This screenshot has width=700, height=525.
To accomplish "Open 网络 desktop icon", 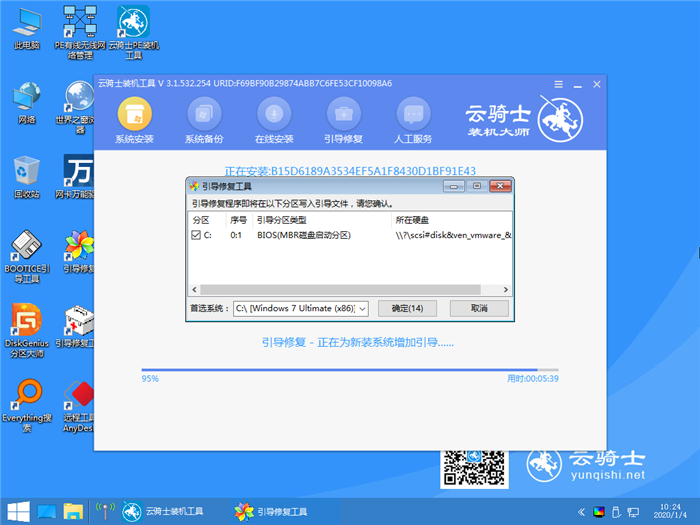I will click(x=27, y=103).
